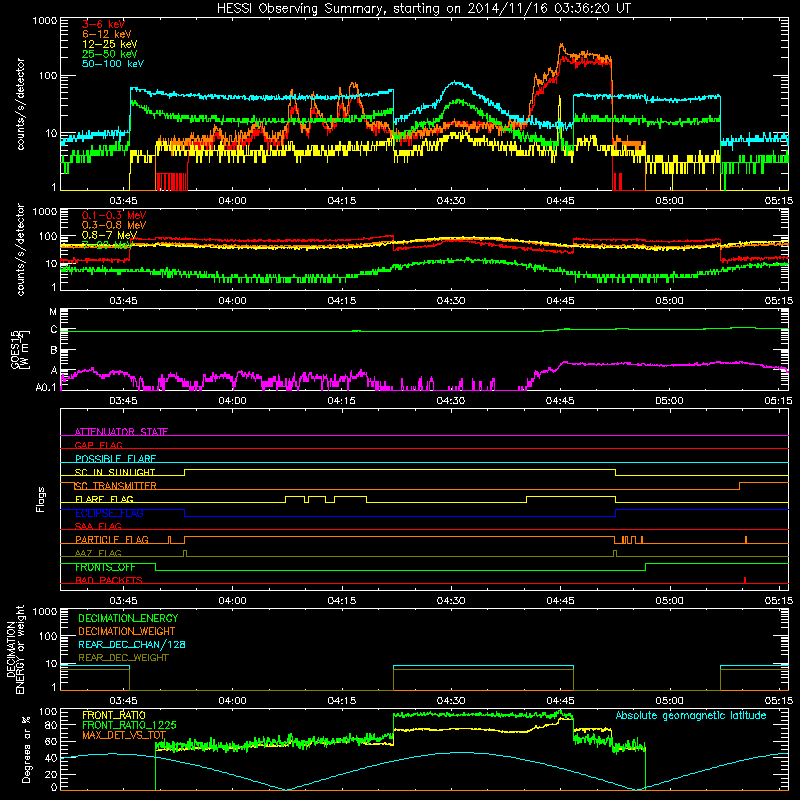Click 04:00 time tick under MeV panel
The image size is (800, 800).
[x=233, y=301]
